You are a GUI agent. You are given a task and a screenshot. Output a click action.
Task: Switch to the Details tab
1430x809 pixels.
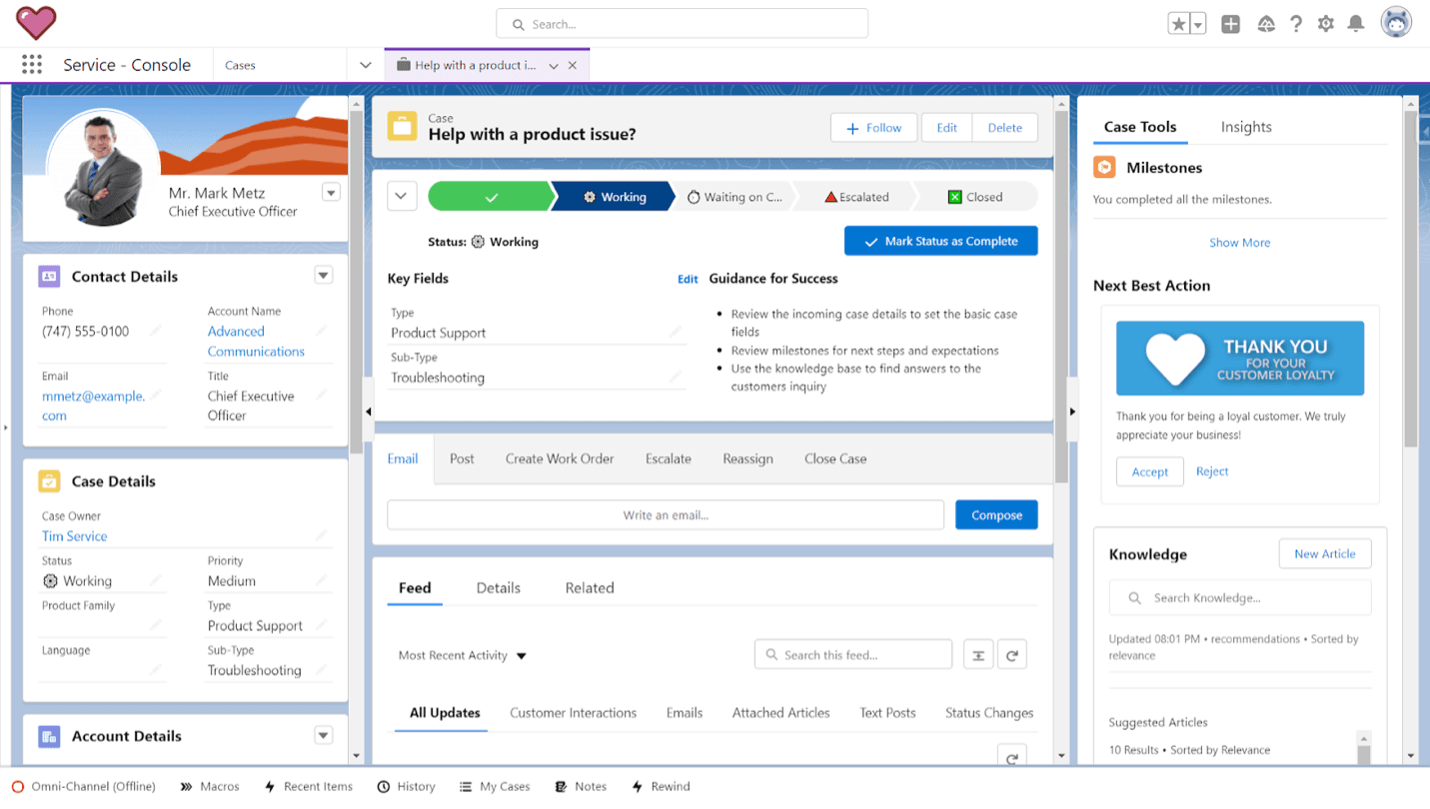(x=498, y=588)
